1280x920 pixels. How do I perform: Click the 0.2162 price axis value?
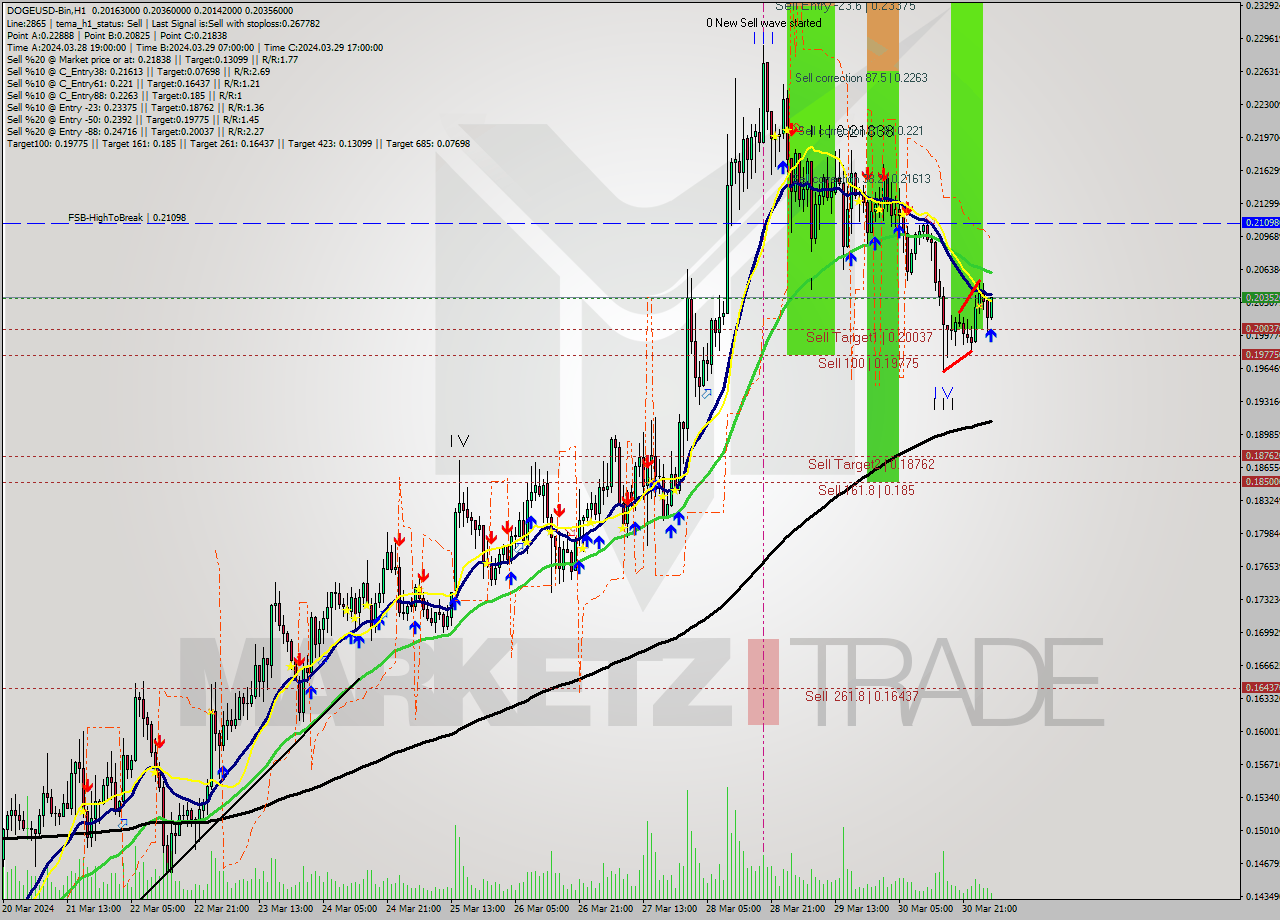(1262, 171)
